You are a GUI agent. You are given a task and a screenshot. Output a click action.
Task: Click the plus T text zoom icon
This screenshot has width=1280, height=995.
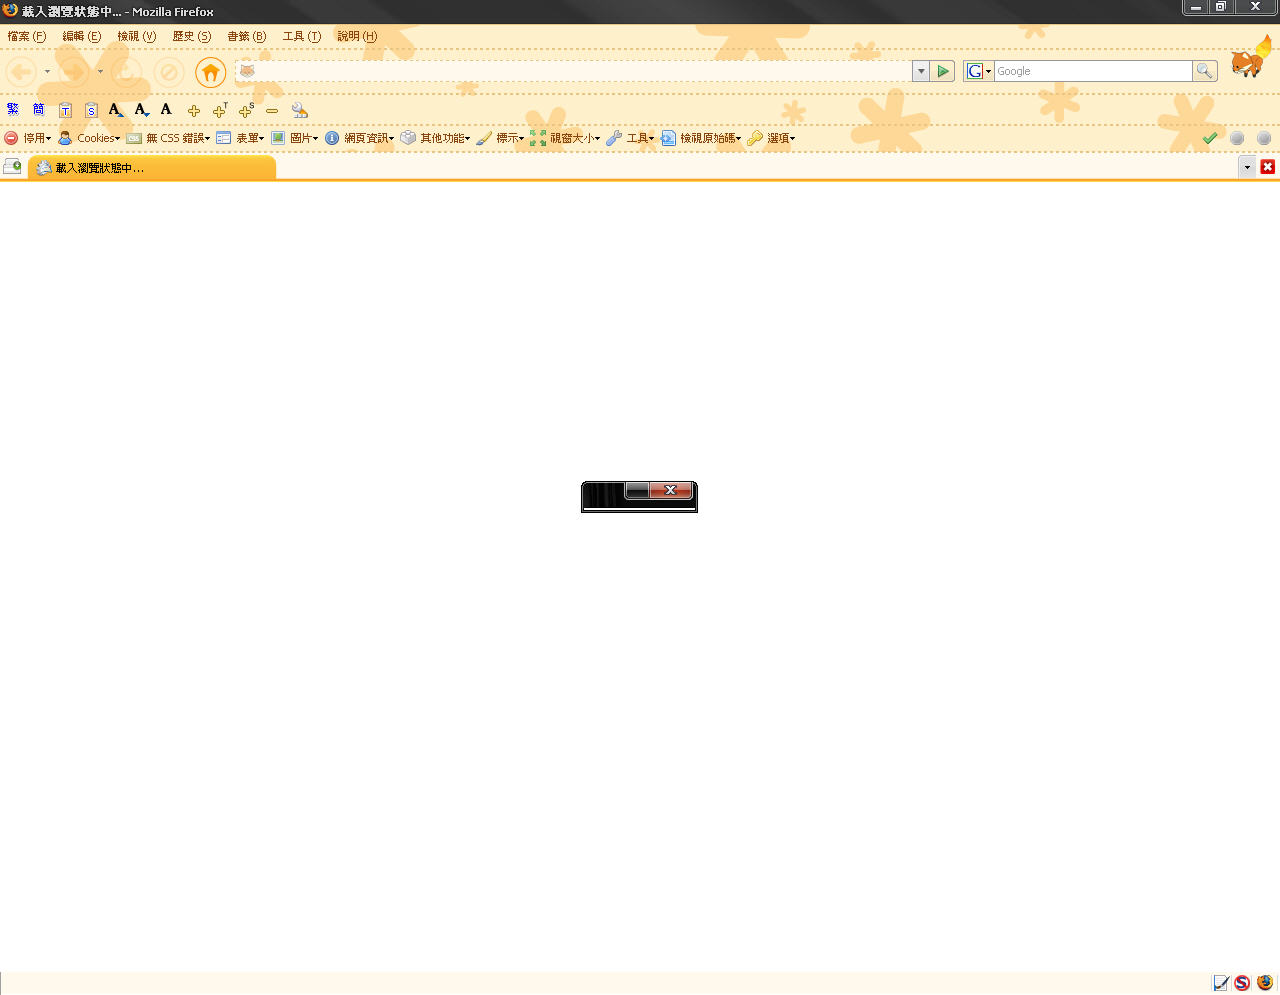coord(220,110)
